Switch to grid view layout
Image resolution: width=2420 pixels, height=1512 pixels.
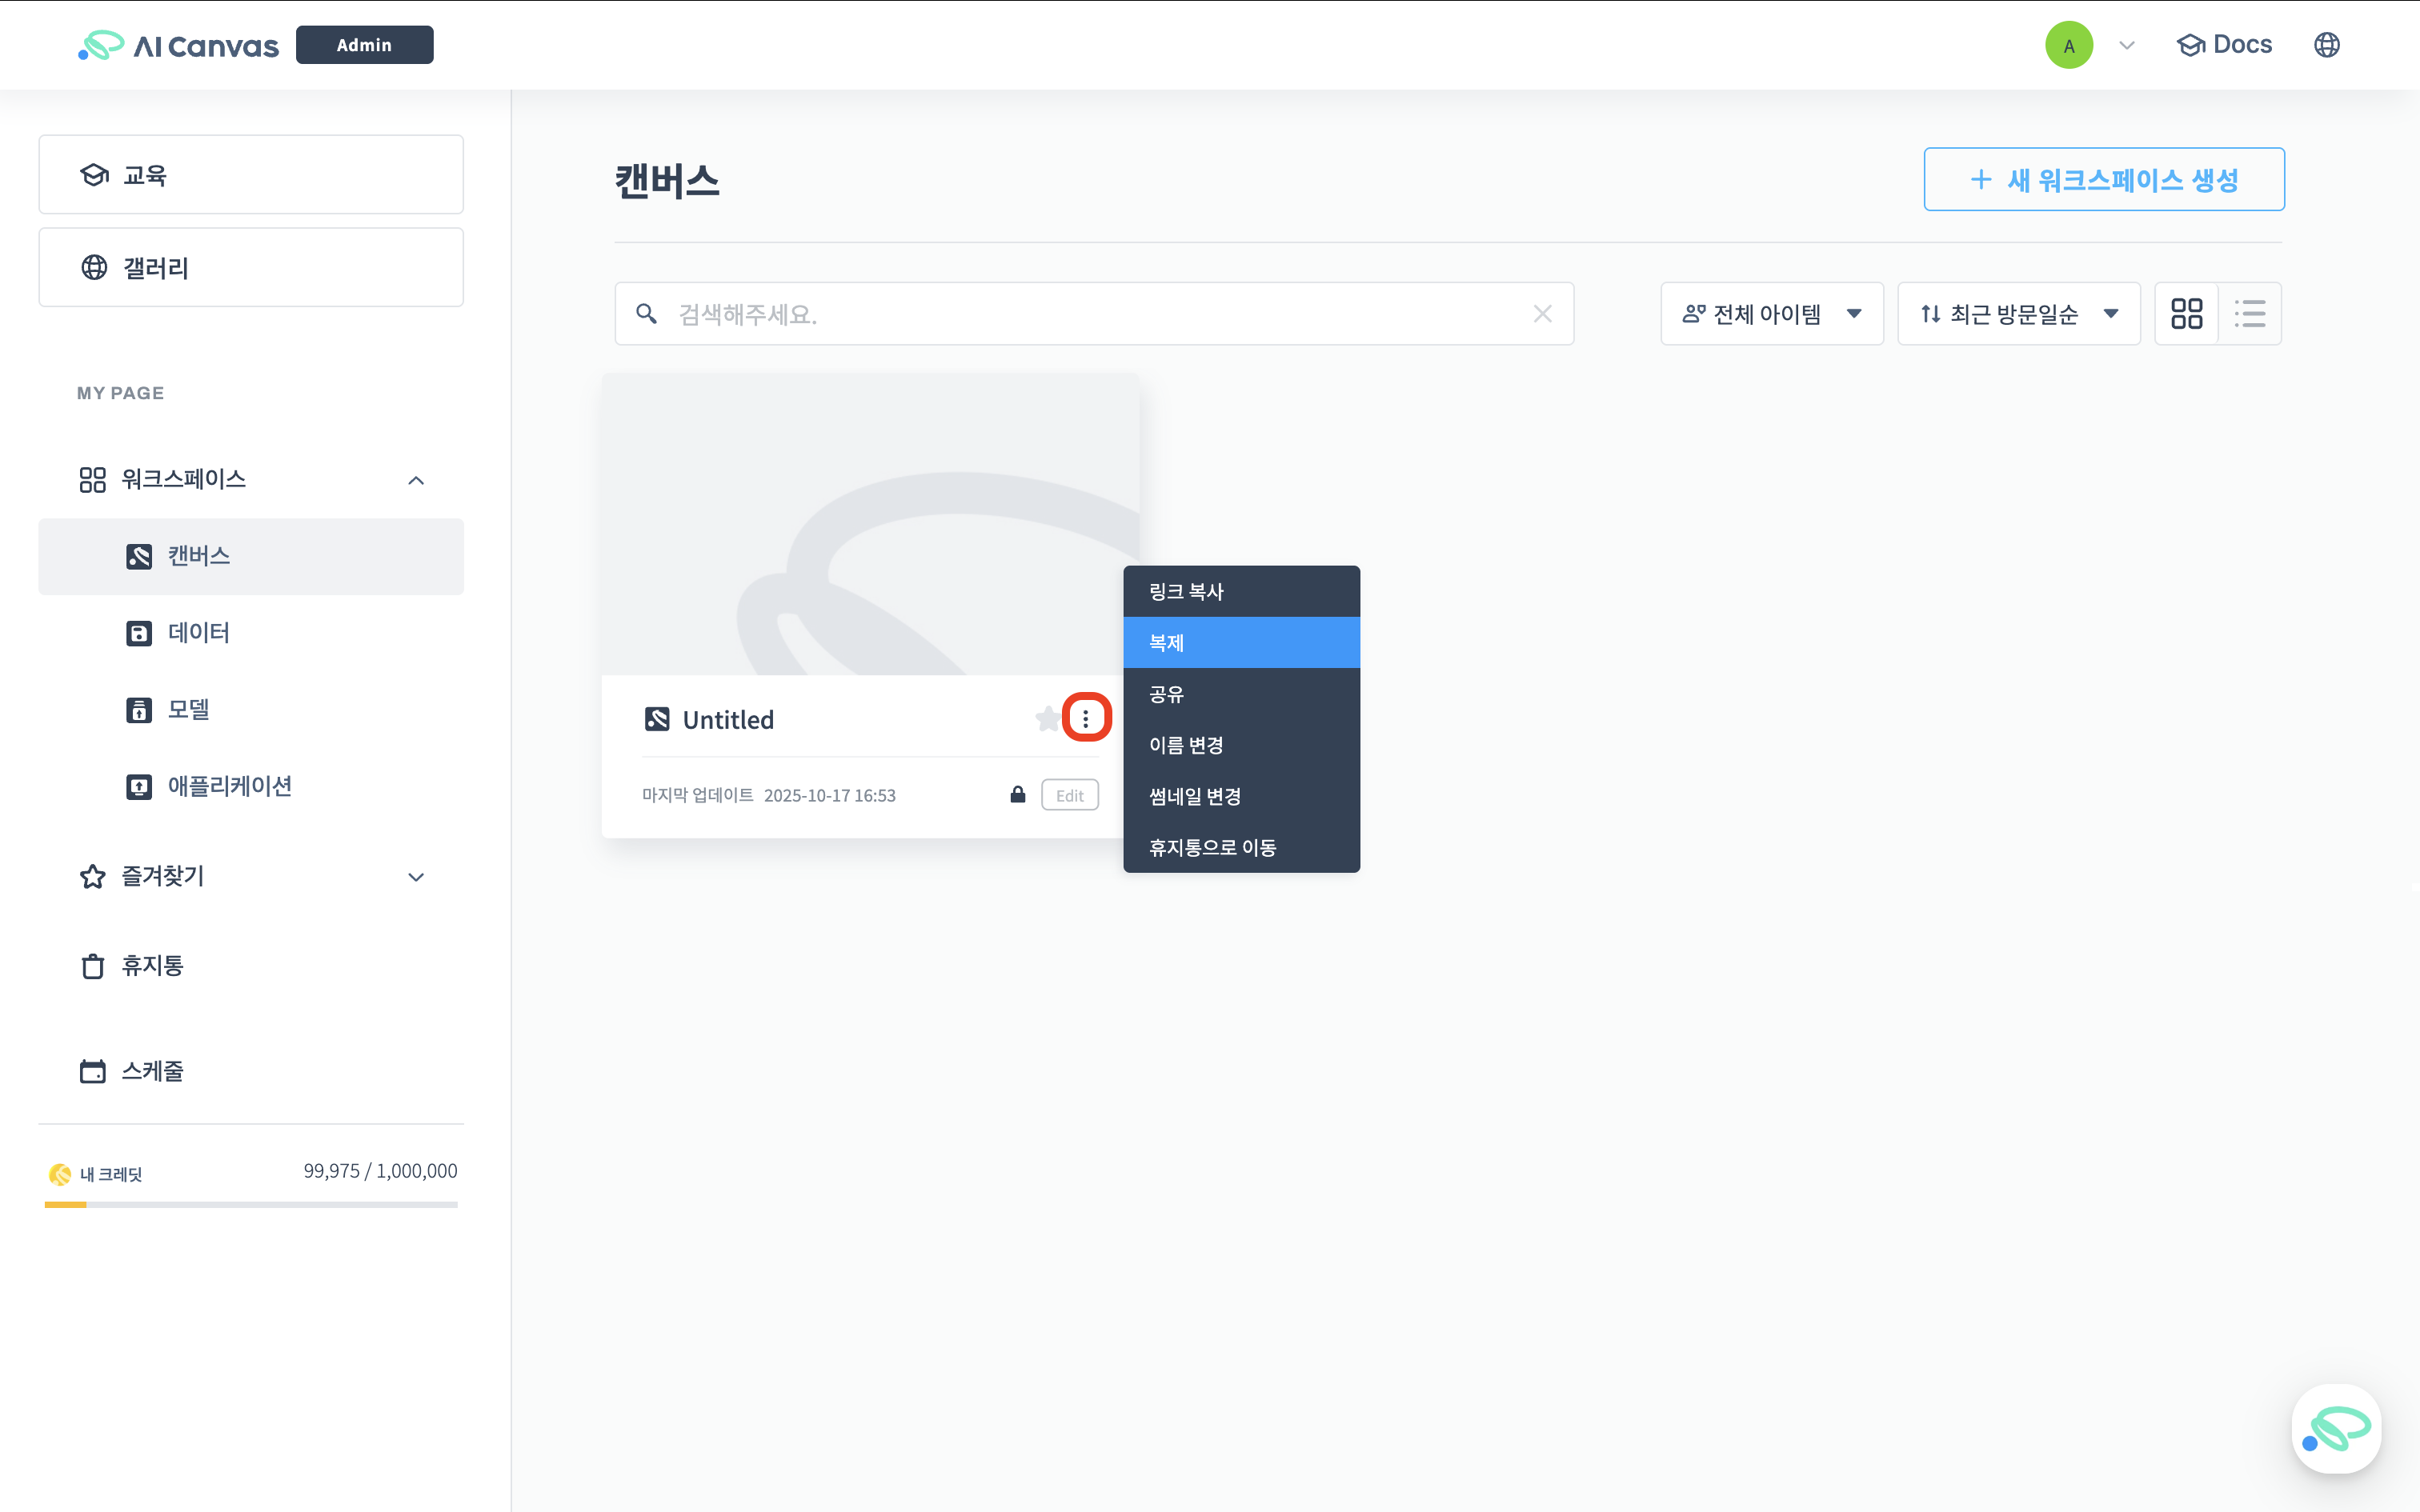[x=2186, y=314]
